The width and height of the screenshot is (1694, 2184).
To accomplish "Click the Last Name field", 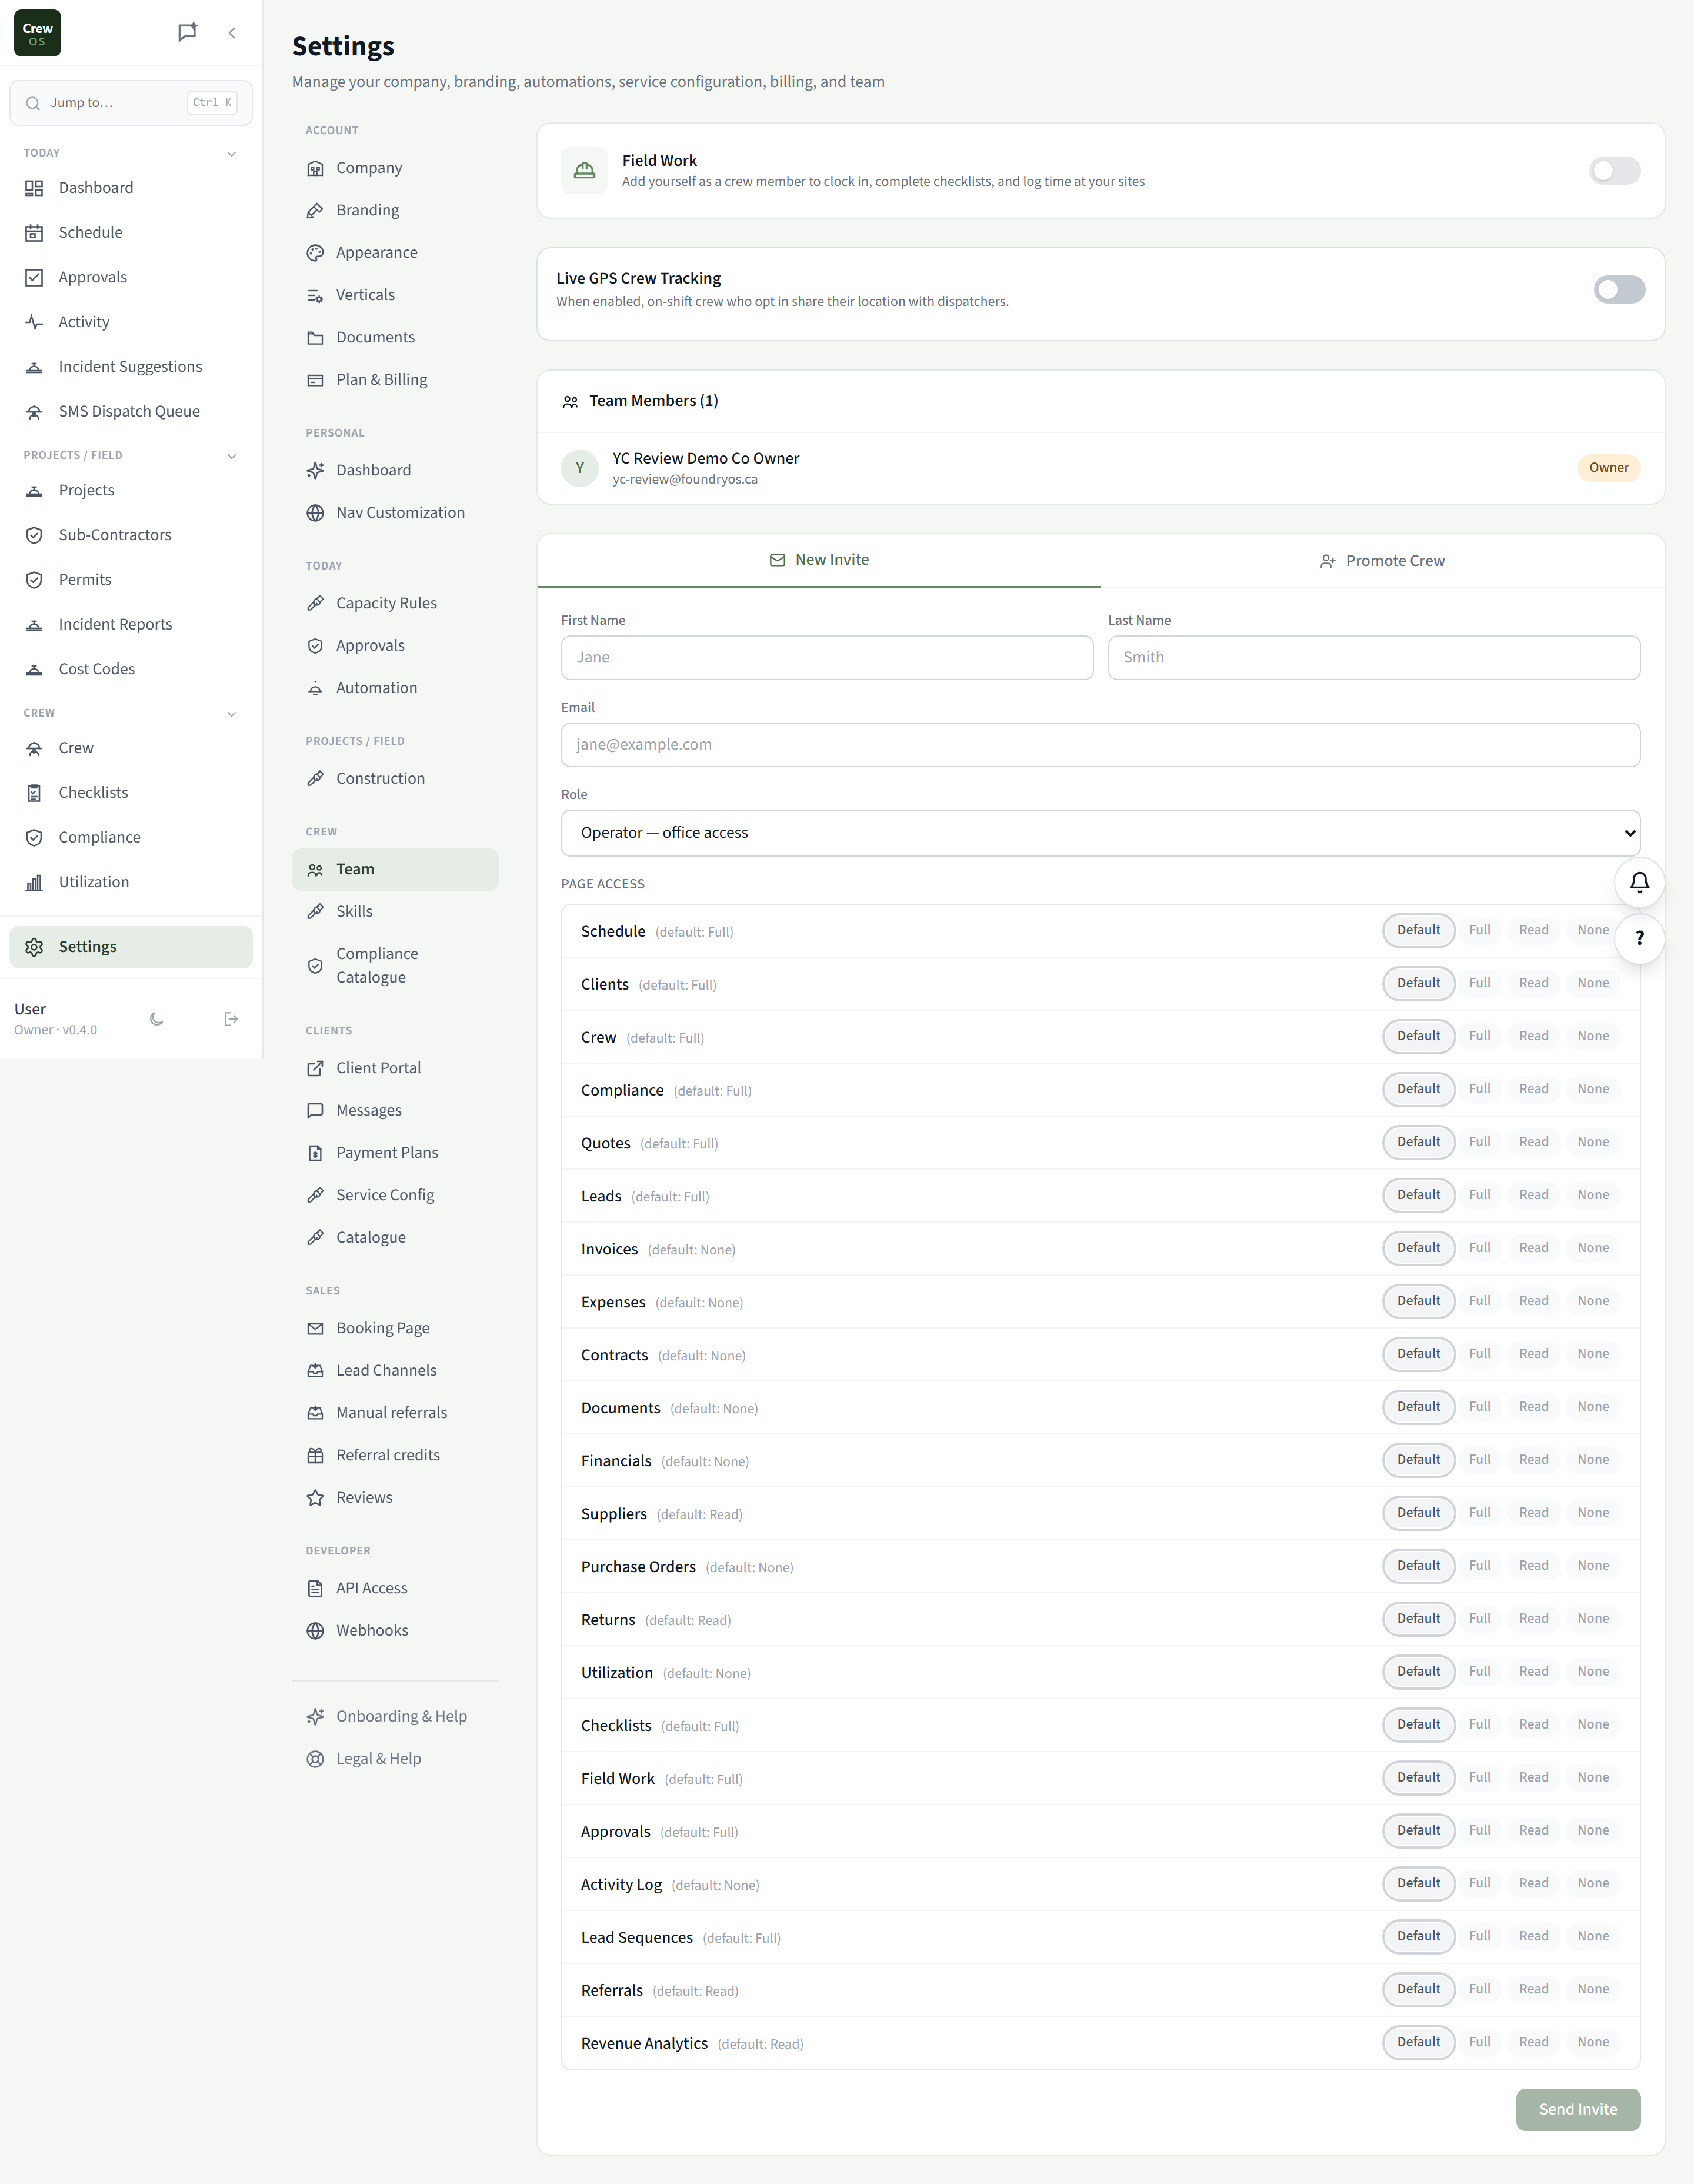I will click(1374, 658).
